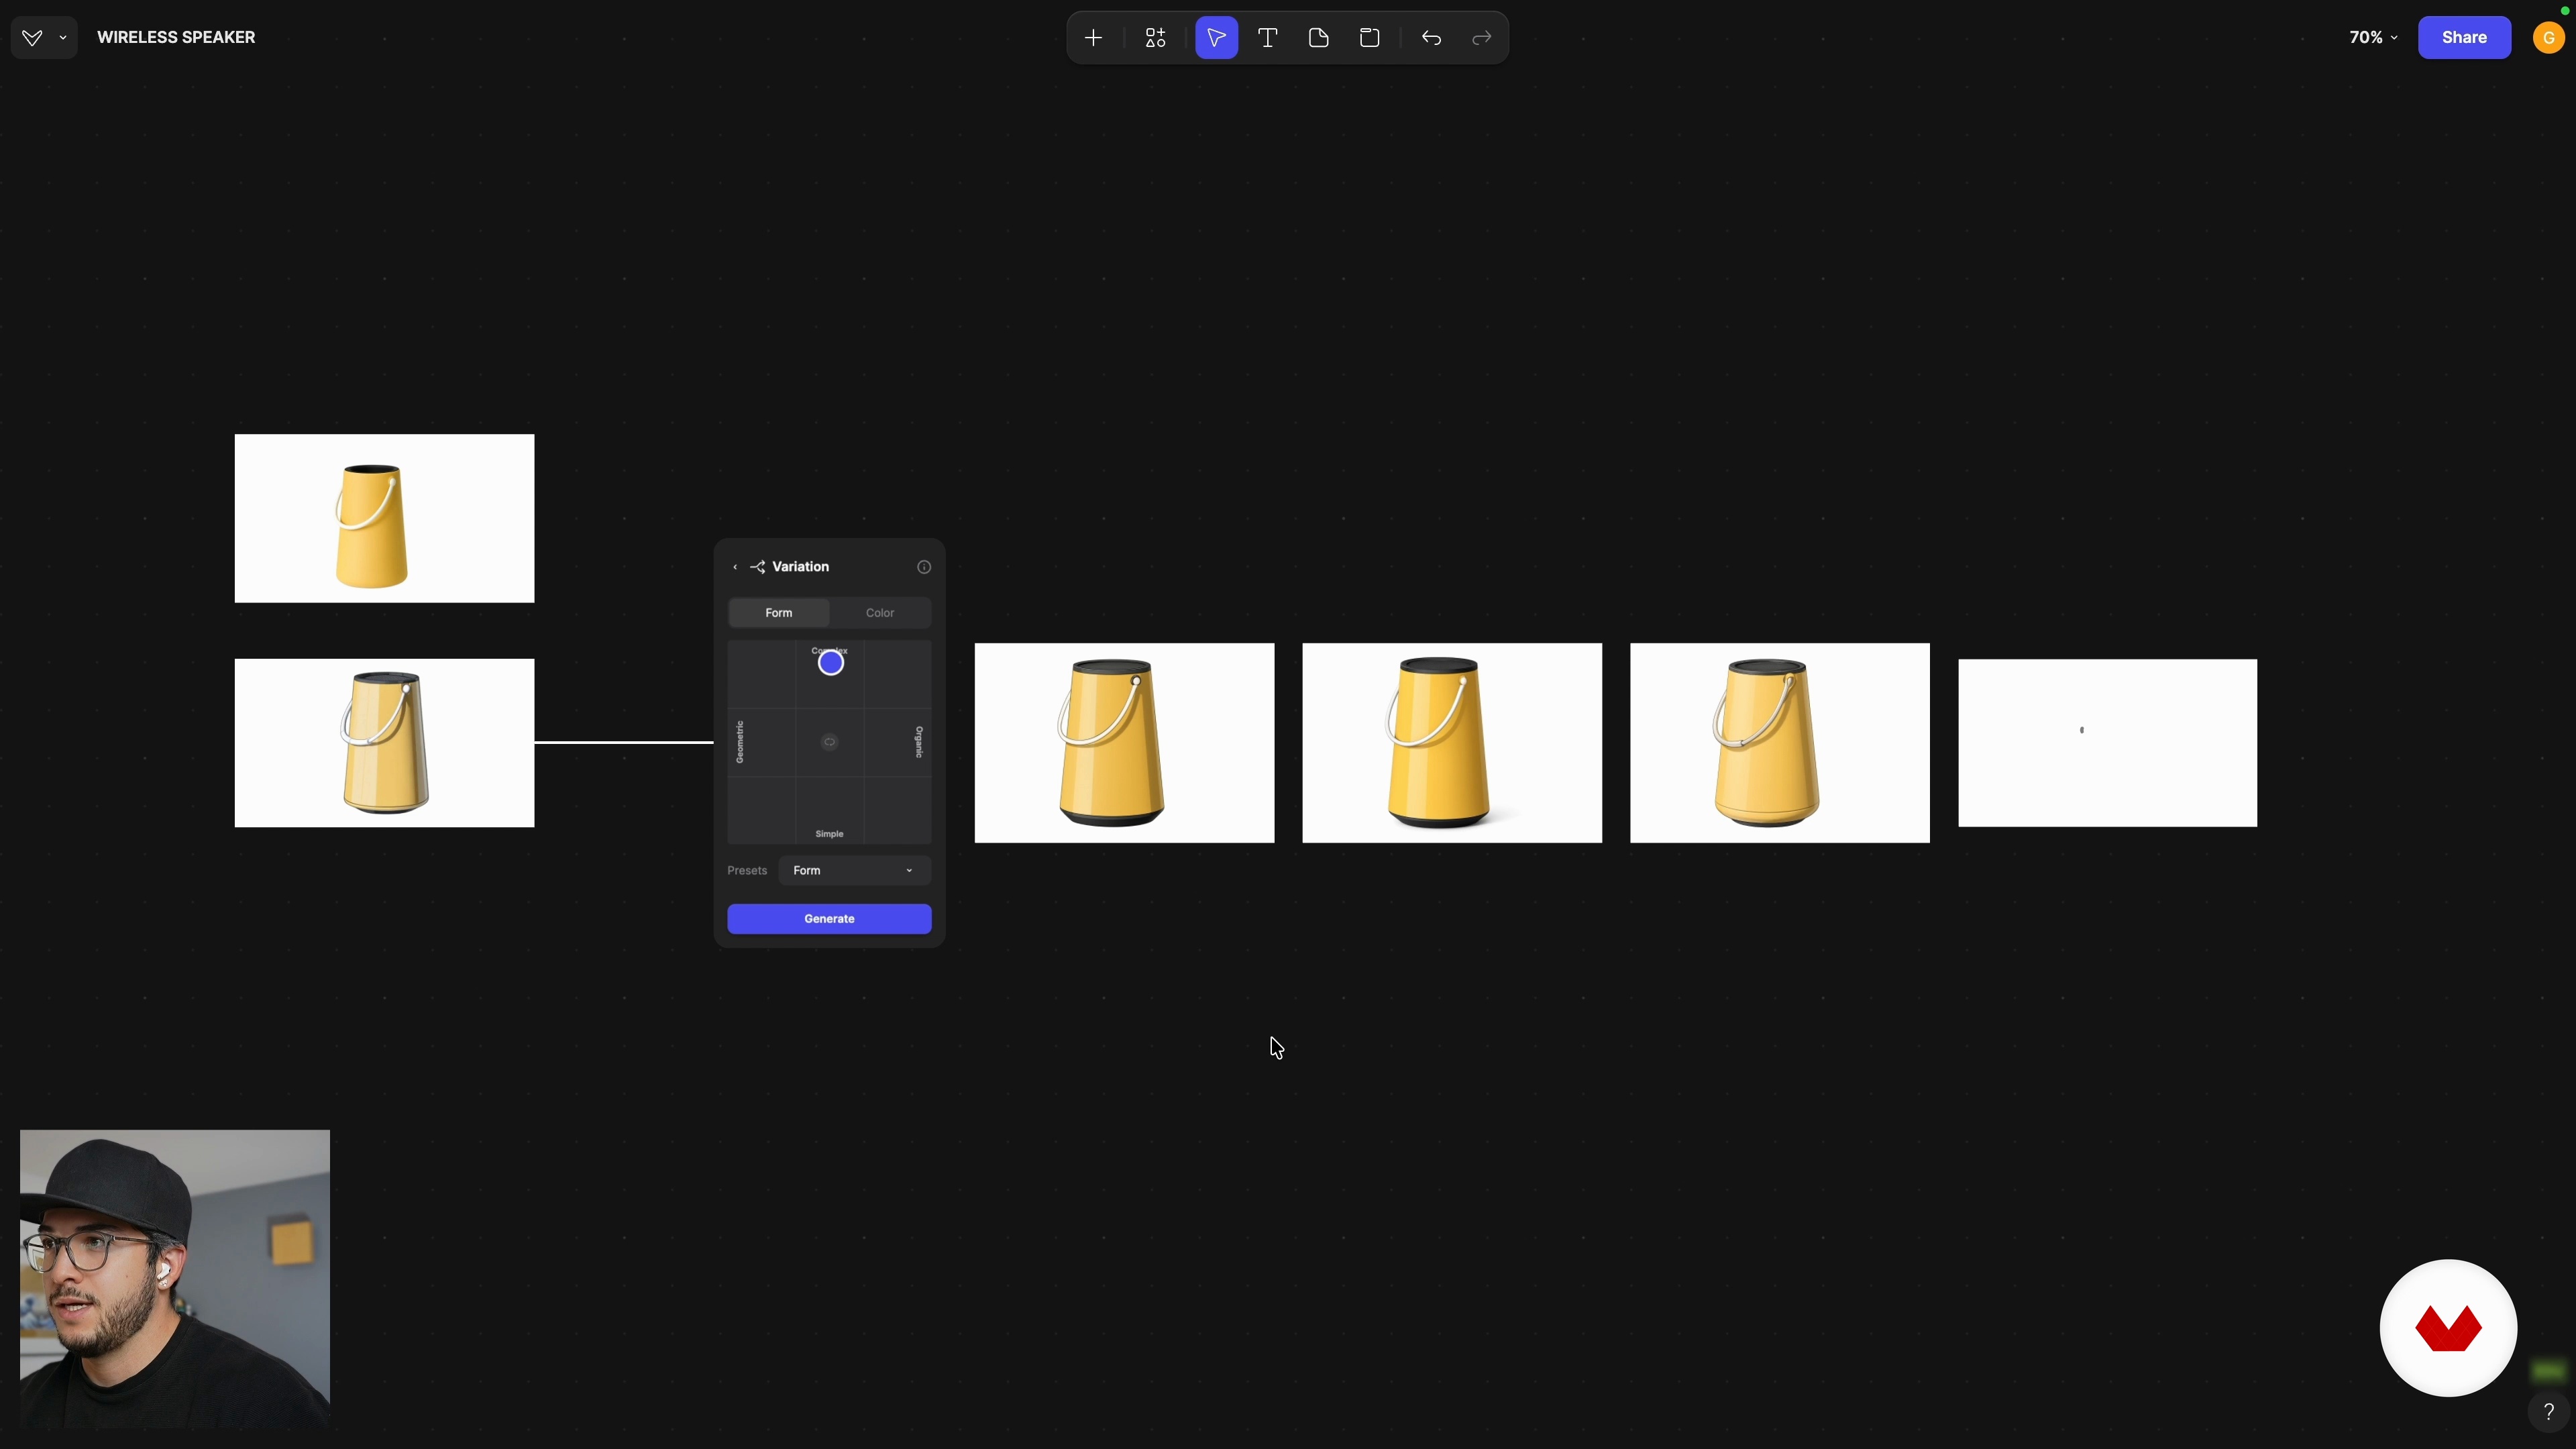2576x1449 pixels.
Task: Switch to the Color tab
Action: 880,613
